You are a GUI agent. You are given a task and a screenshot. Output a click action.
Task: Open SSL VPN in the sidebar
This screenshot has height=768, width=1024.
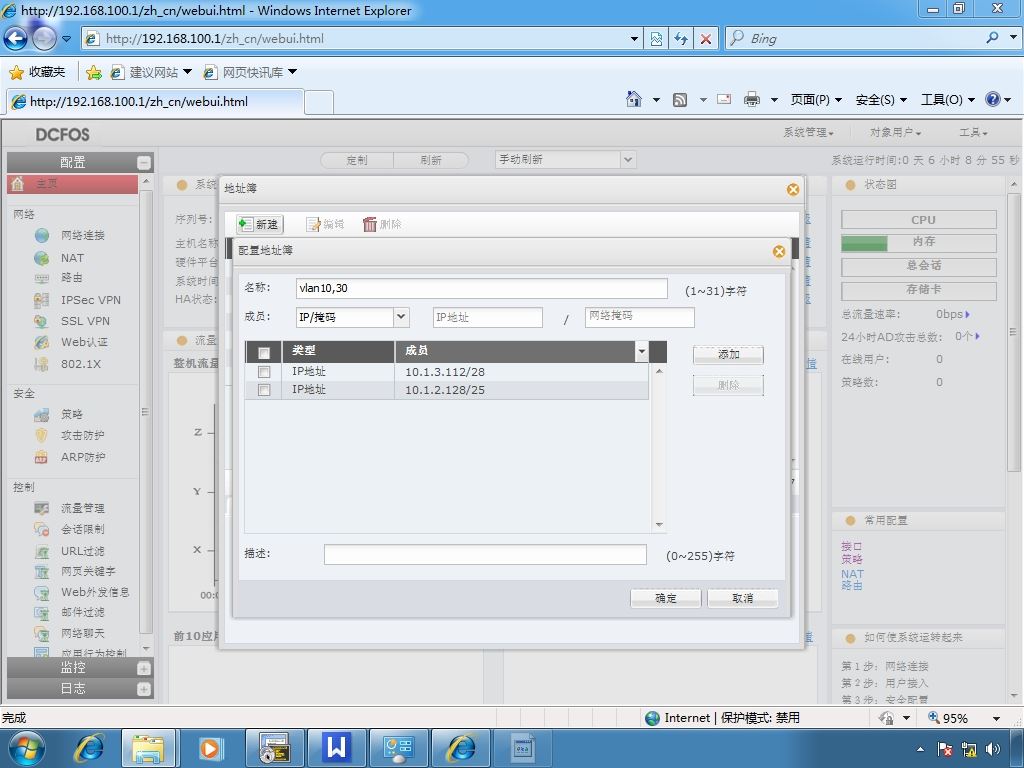coord(85,321)
